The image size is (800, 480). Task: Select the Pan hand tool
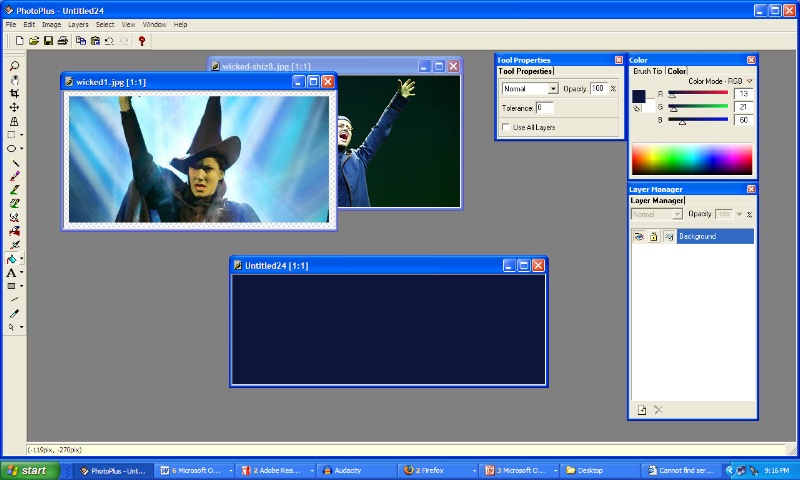[x=14, y=80]
